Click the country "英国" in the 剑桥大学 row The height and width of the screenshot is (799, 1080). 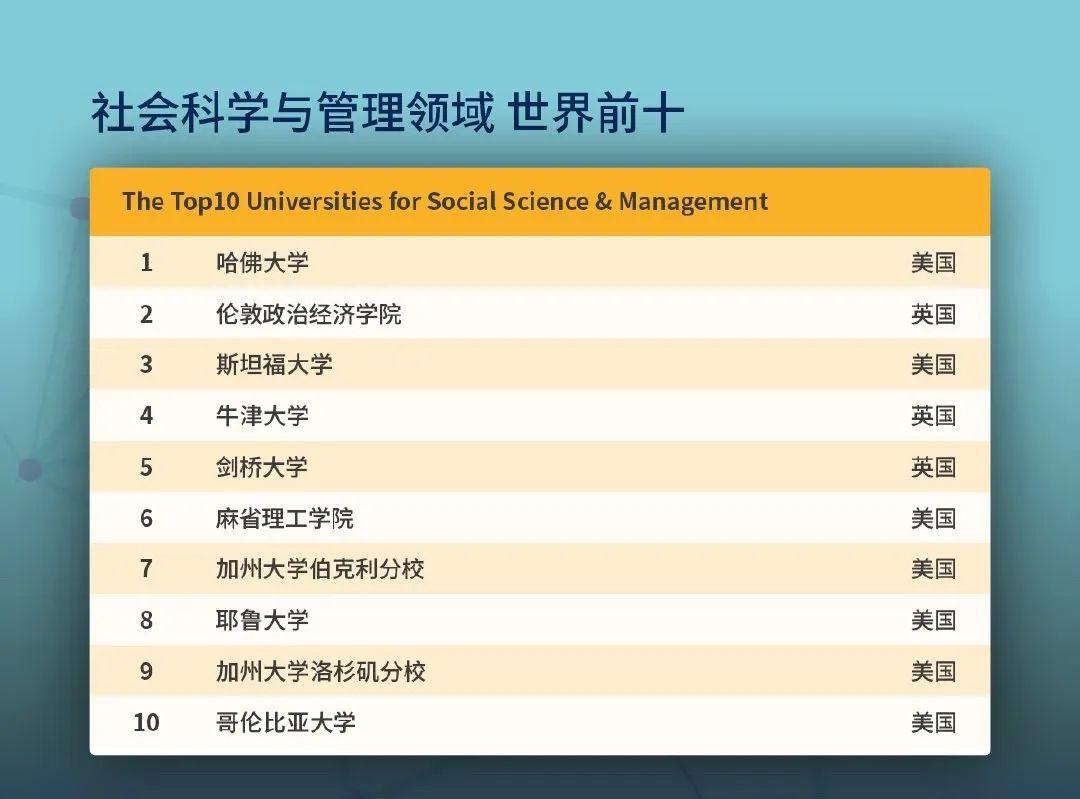tap(933, 467)
